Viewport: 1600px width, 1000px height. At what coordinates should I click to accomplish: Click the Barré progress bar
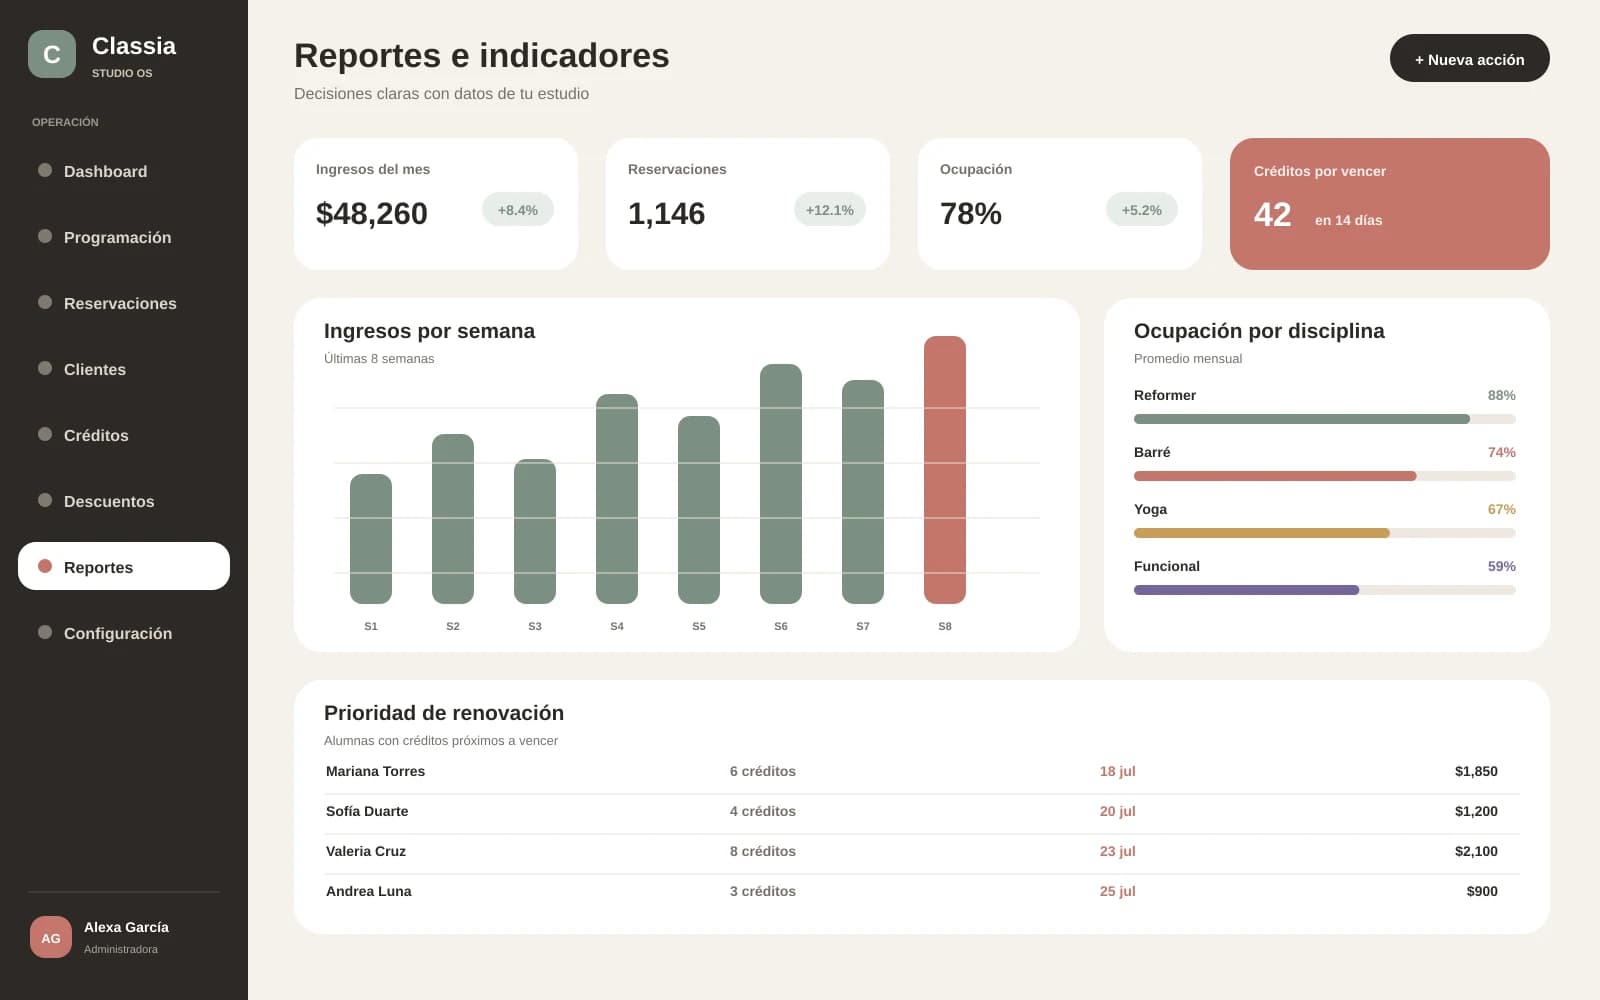[x=1325, y=476]
